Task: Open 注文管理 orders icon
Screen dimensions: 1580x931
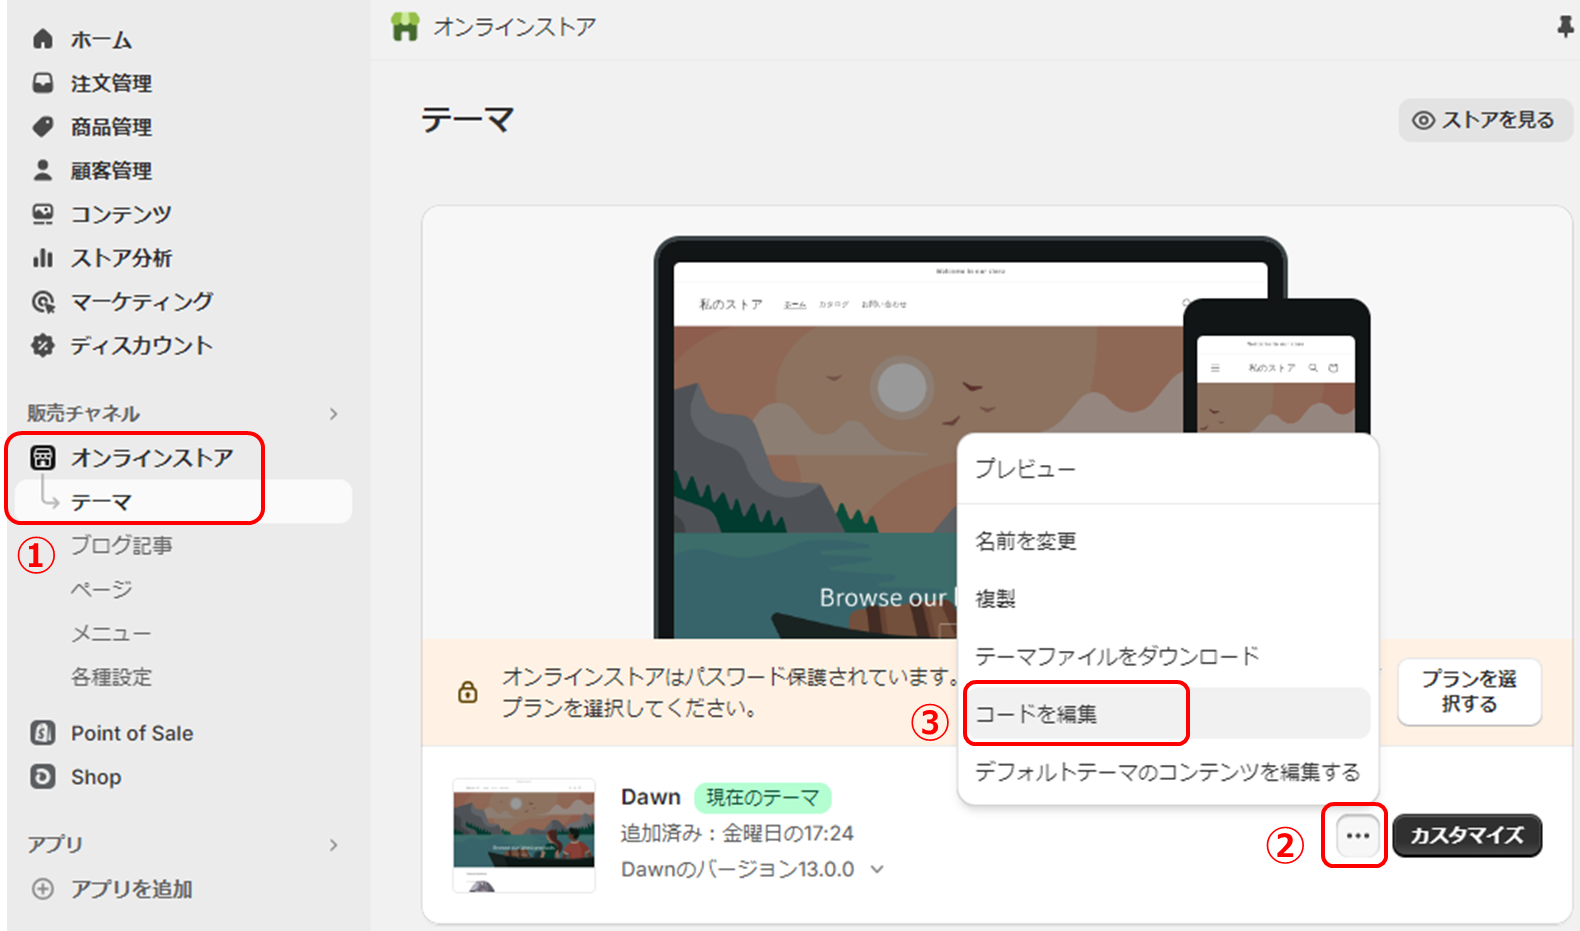Action: pyautogui.click(x=42, y=83)
